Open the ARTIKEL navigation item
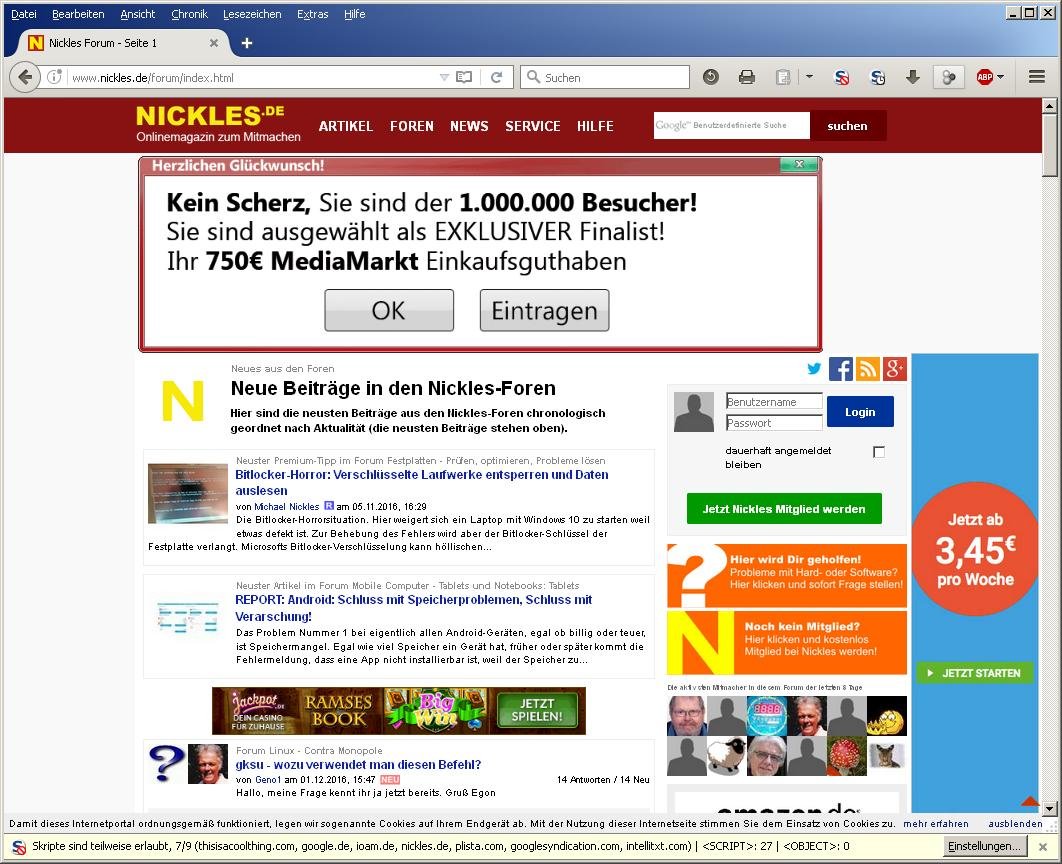The height and width of the screenshot is (864, 1062). [x=345, y=126]
